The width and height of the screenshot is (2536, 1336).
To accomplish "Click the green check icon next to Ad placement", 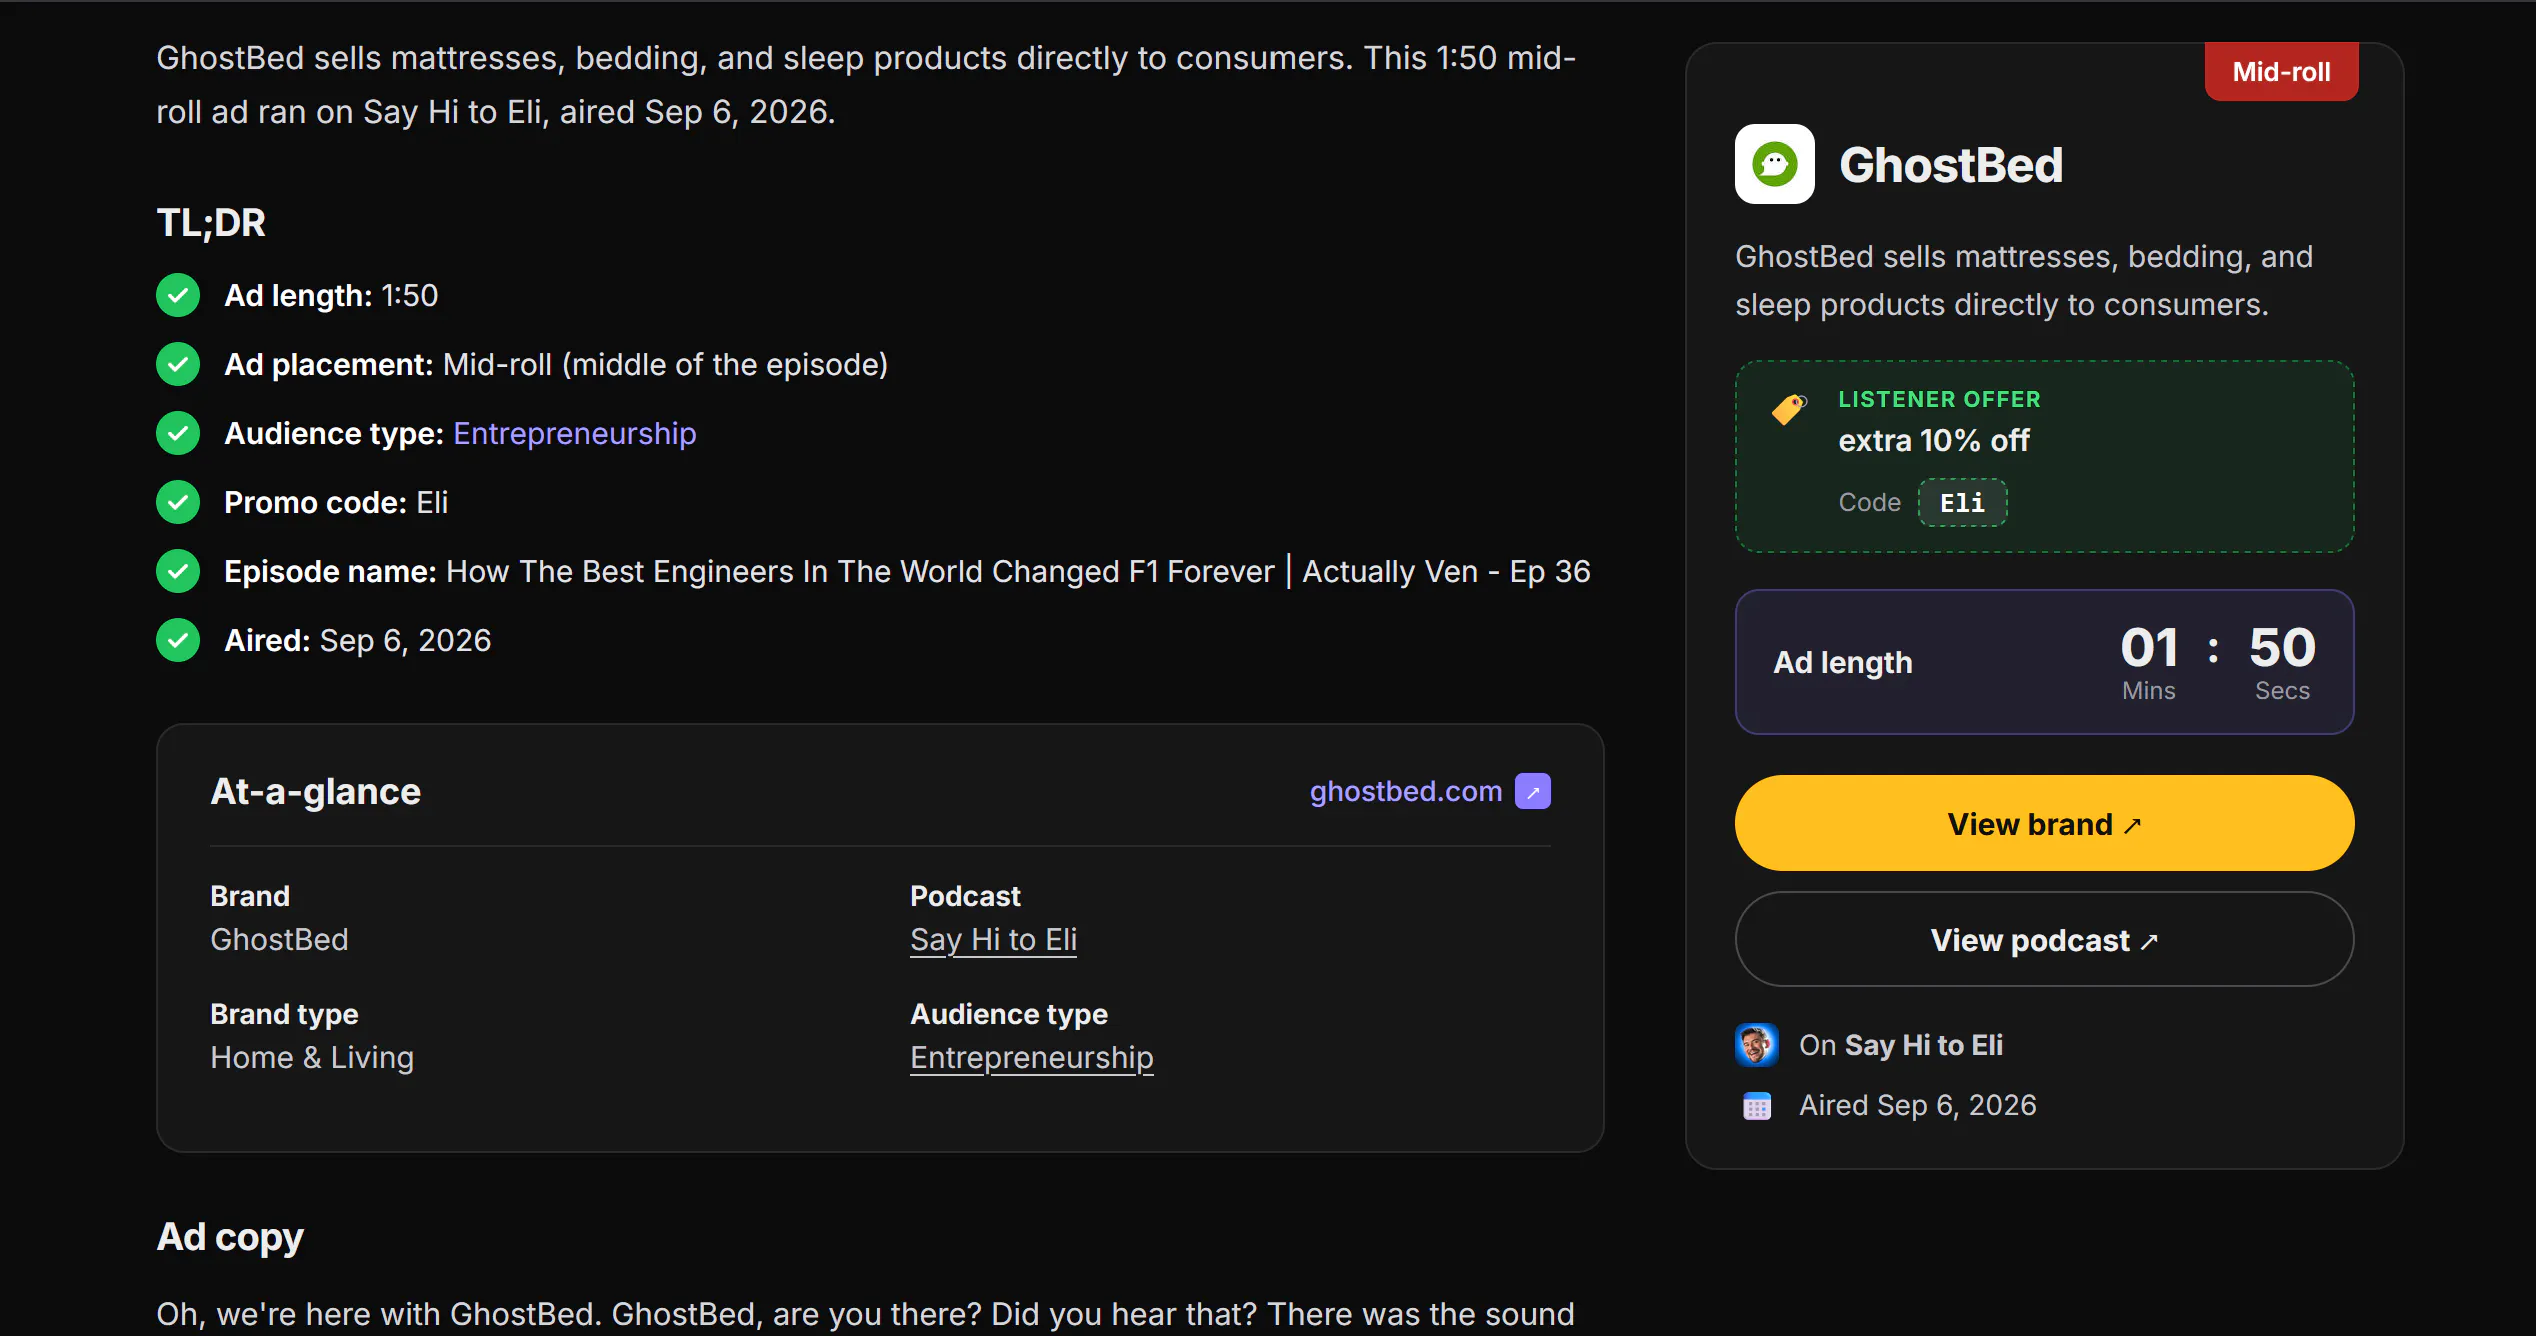I will coord(178,365).
